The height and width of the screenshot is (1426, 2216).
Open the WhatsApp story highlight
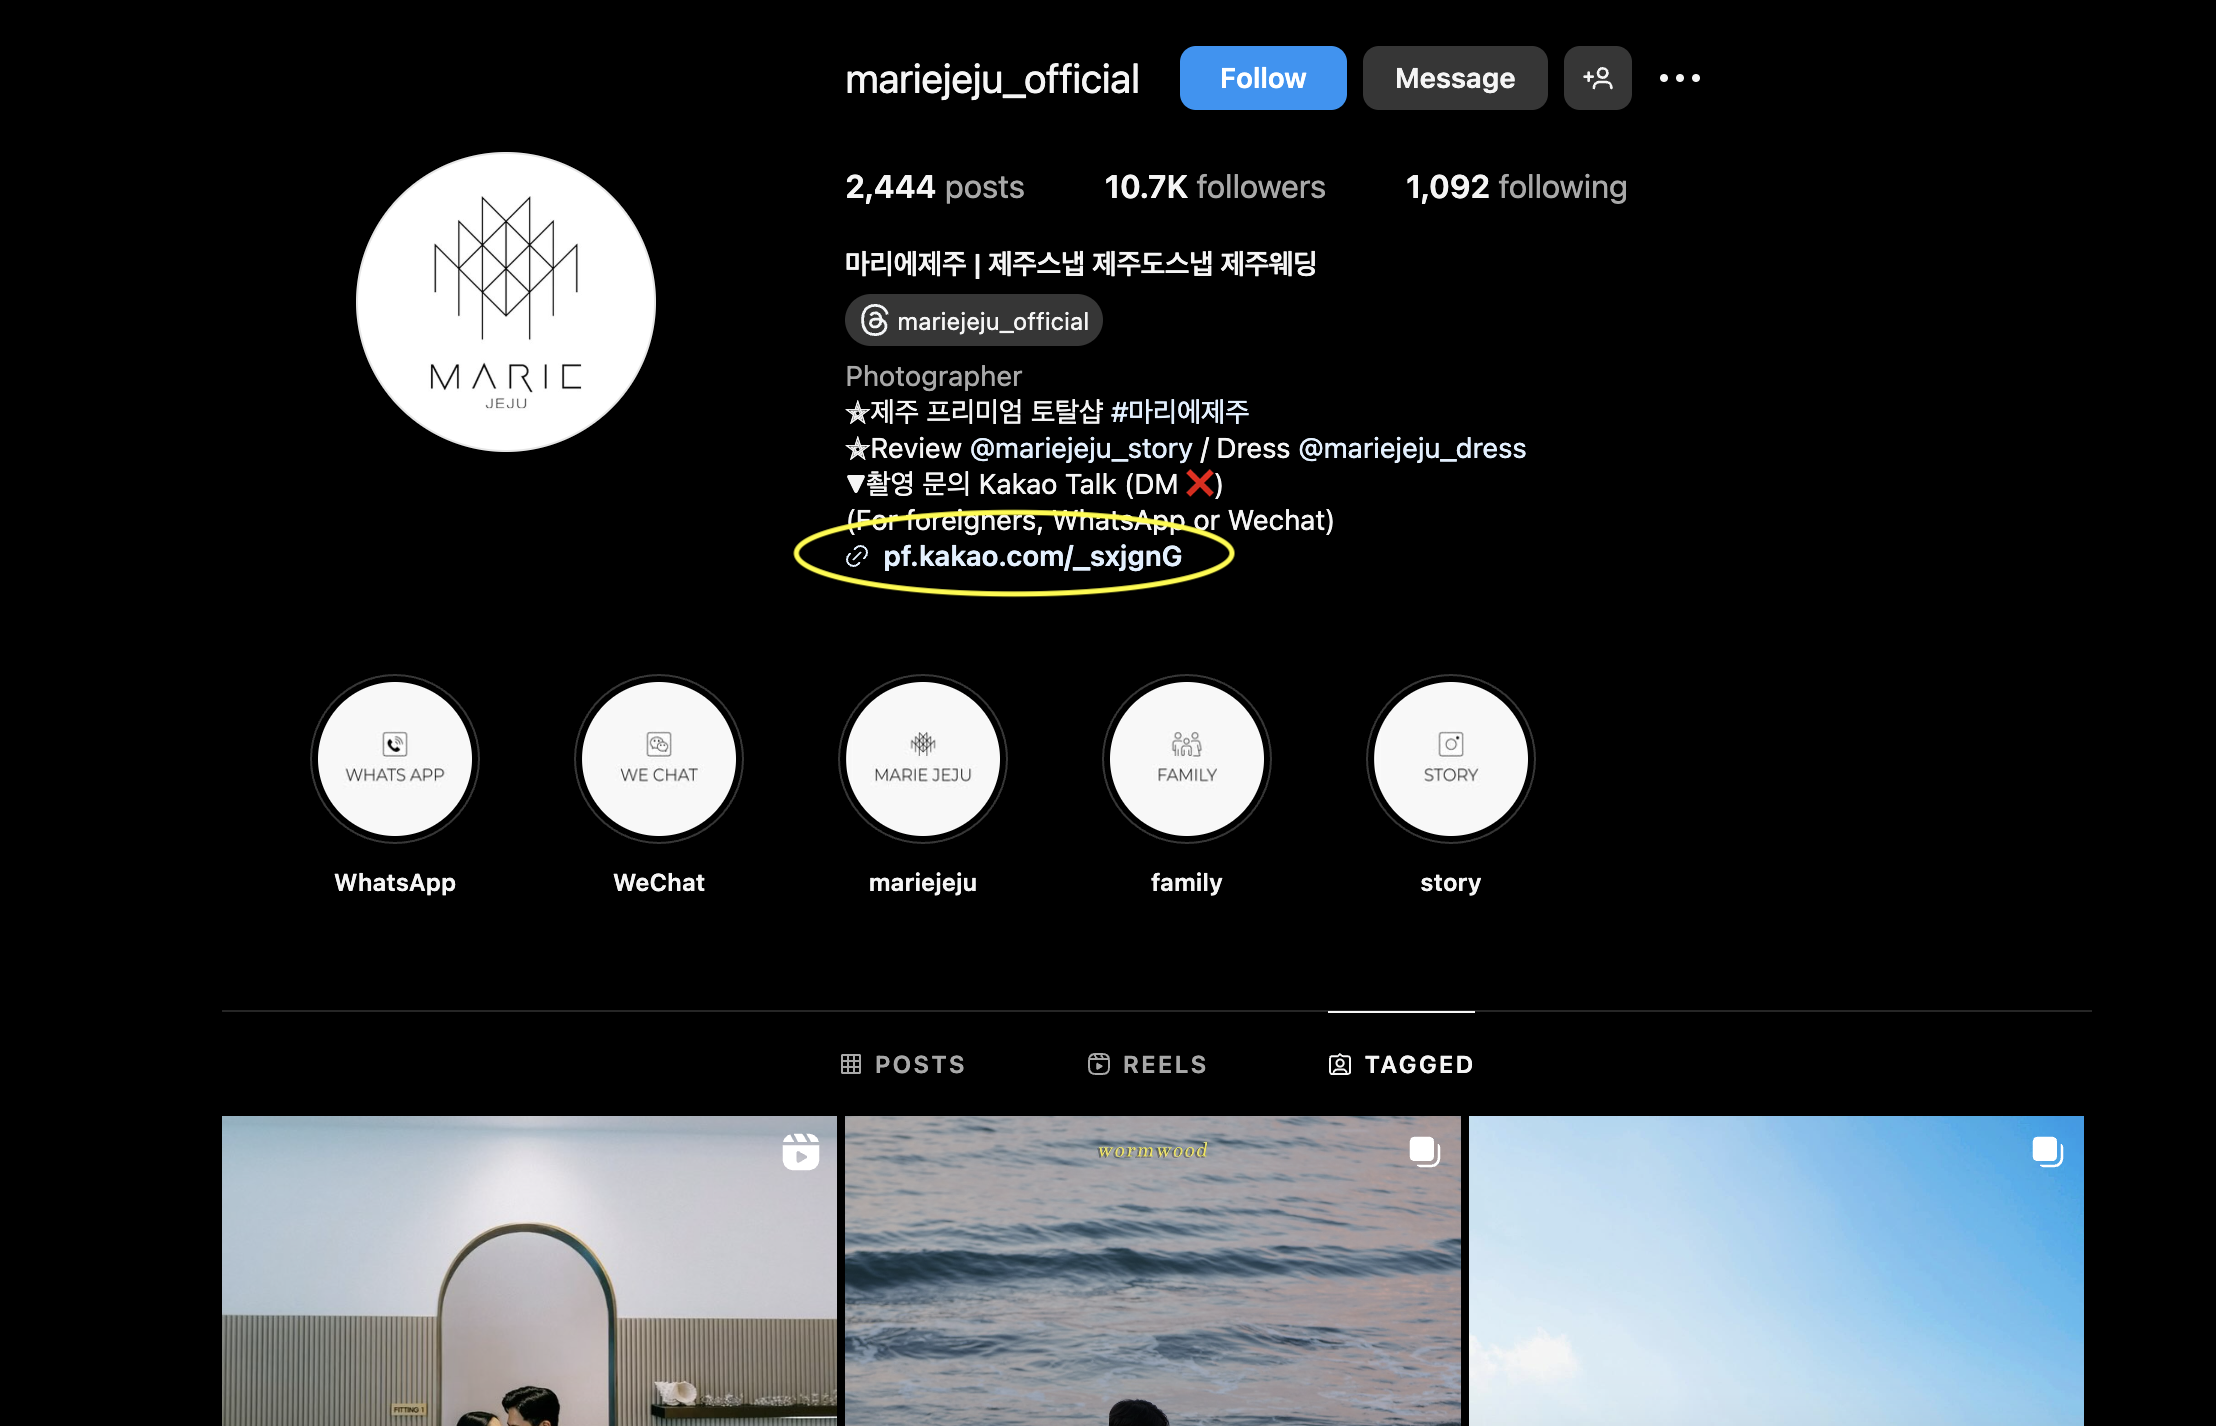(x=395, y=759)
